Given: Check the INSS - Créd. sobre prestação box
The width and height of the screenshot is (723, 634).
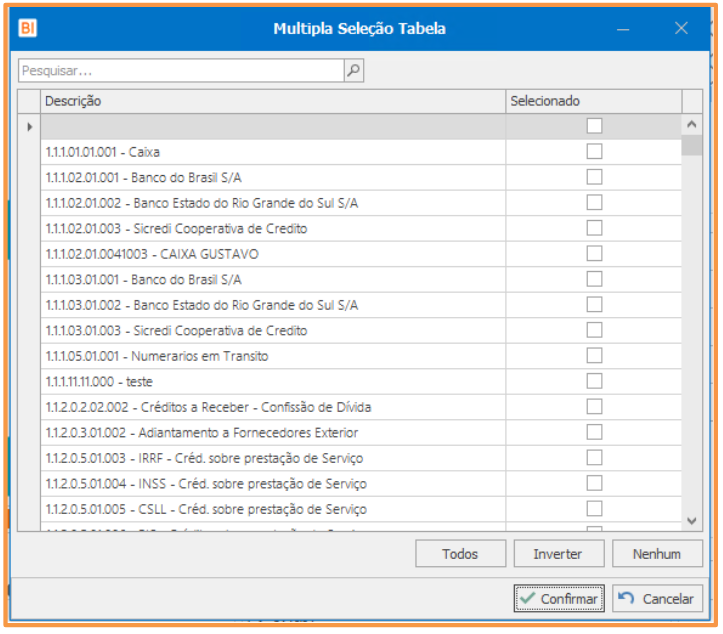Looking at the screenshot, I should 594,483.
